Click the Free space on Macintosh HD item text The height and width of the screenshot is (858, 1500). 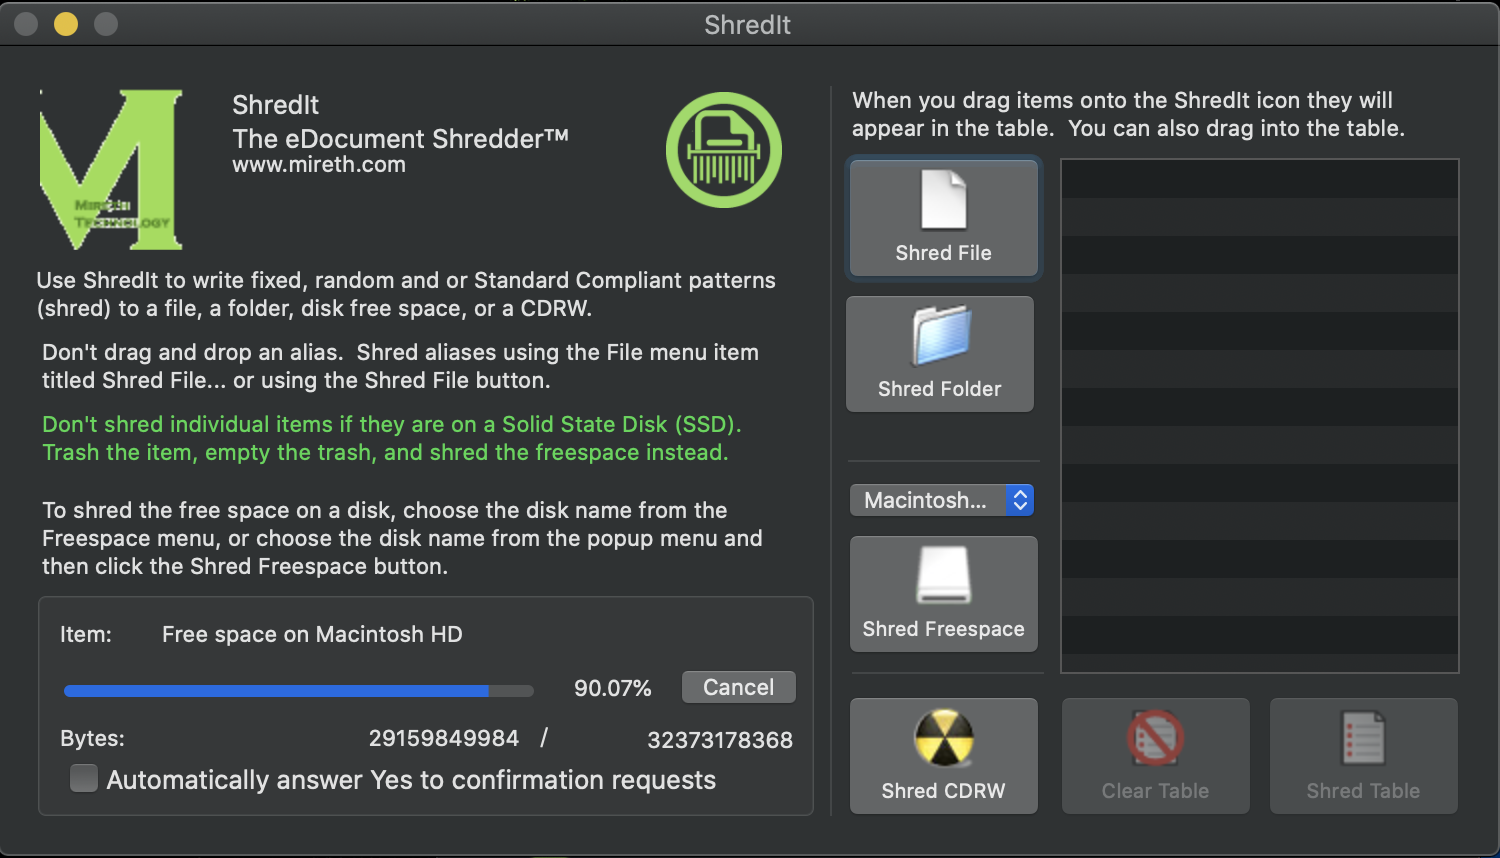[312, 634]
